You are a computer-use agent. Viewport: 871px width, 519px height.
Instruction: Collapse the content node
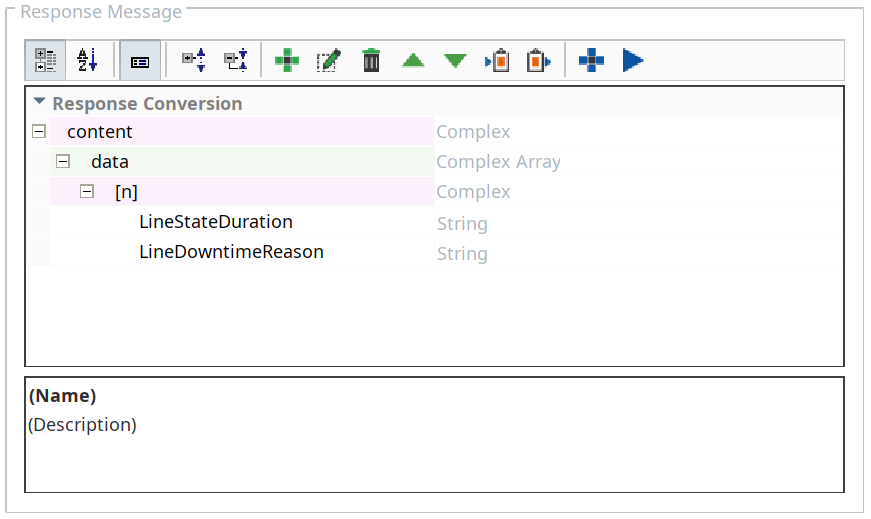39,132
